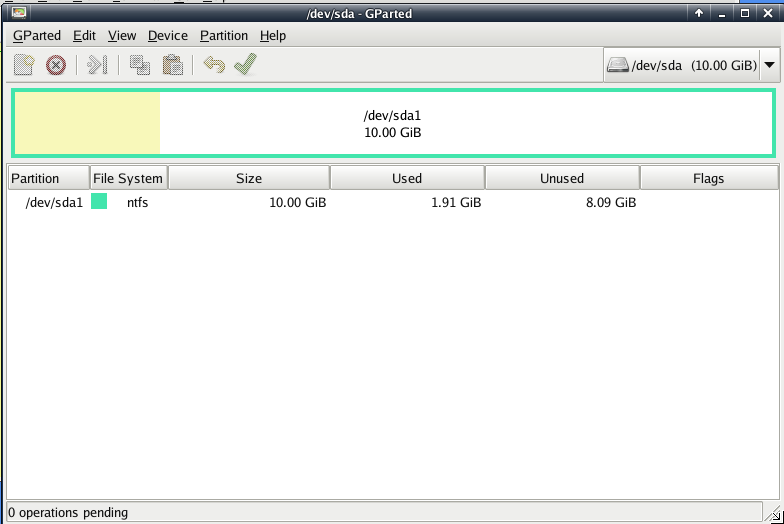
Task: Select the /dev/sda1 partition graphic bar
Action: click(x=392, y=123)
